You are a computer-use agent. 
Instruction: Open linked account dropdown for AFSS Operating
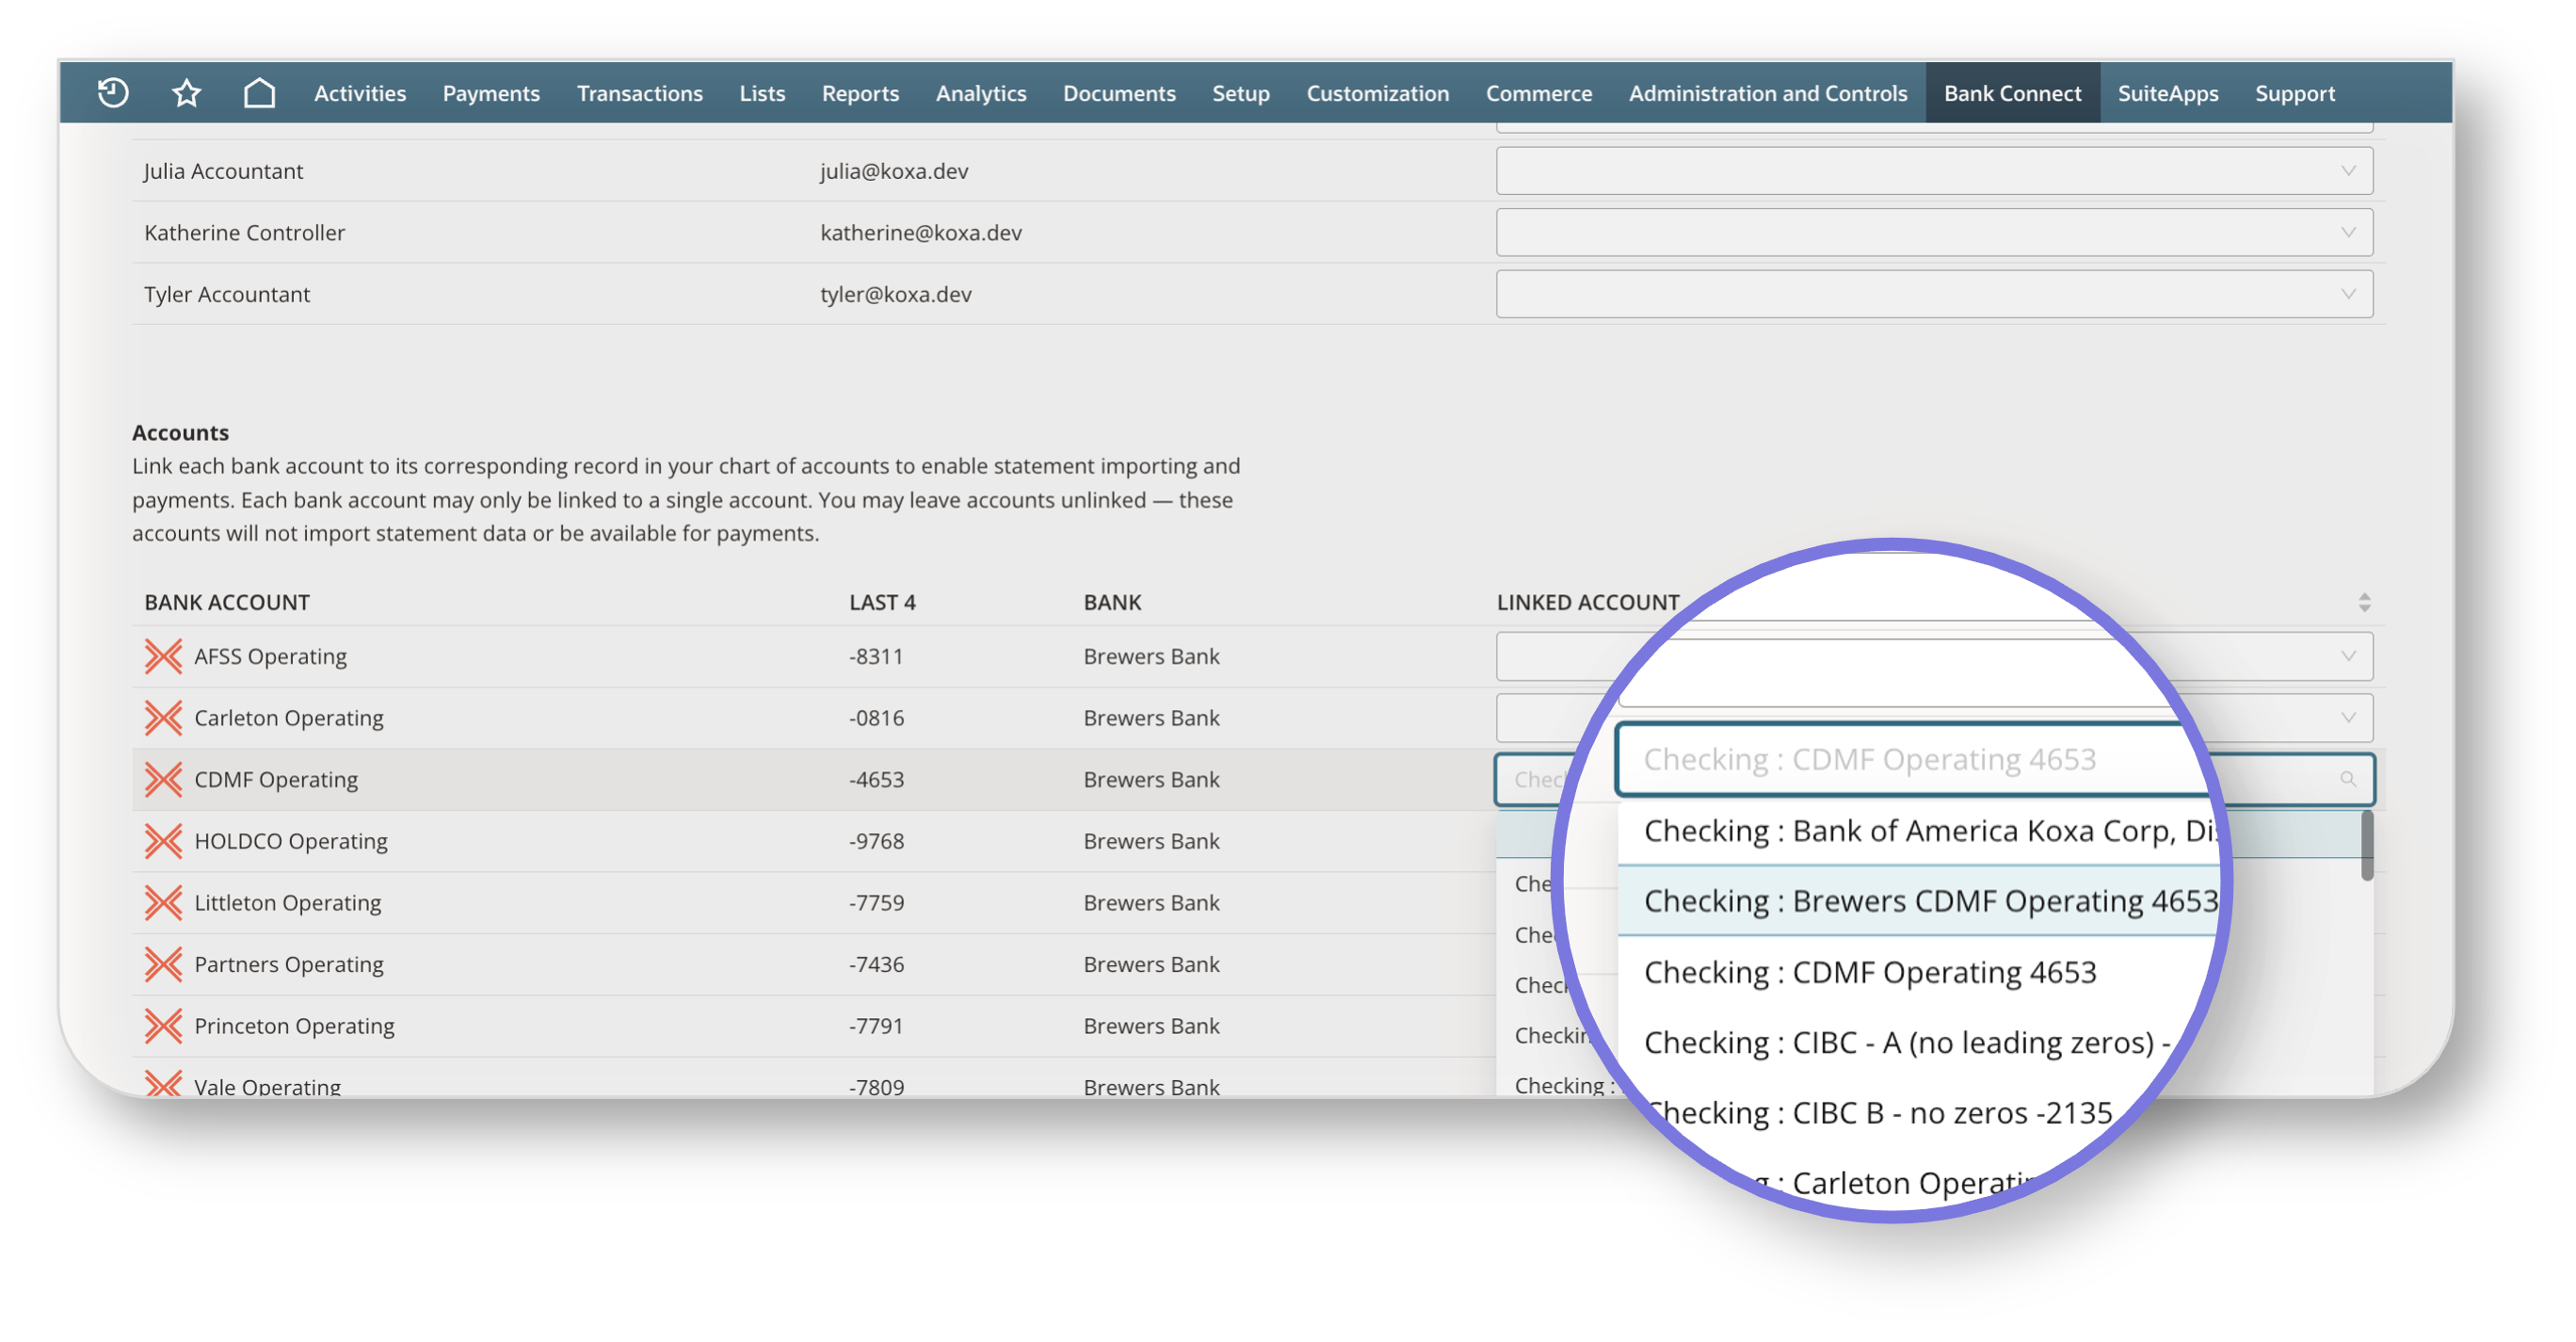(x=1933, y=656)
